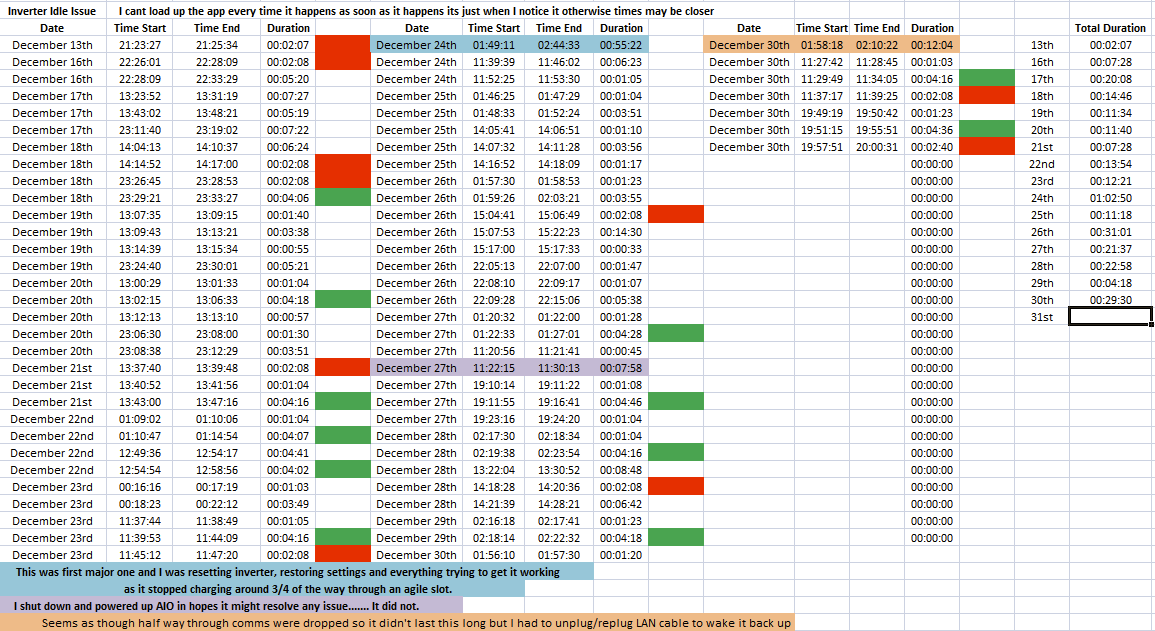This screenshot has height=631, width=1155.
Task: Click the green fill cell in the 11:29:49 row
Action: tap(987, 79)
